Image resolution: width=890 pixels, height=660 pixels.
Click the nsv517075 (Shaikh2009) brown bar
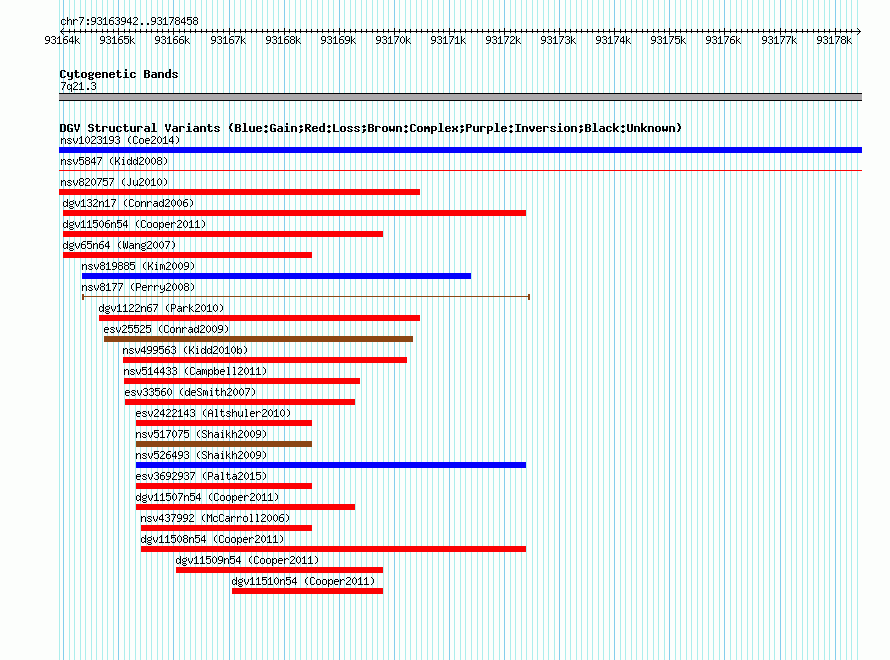(x=224, y=444)
